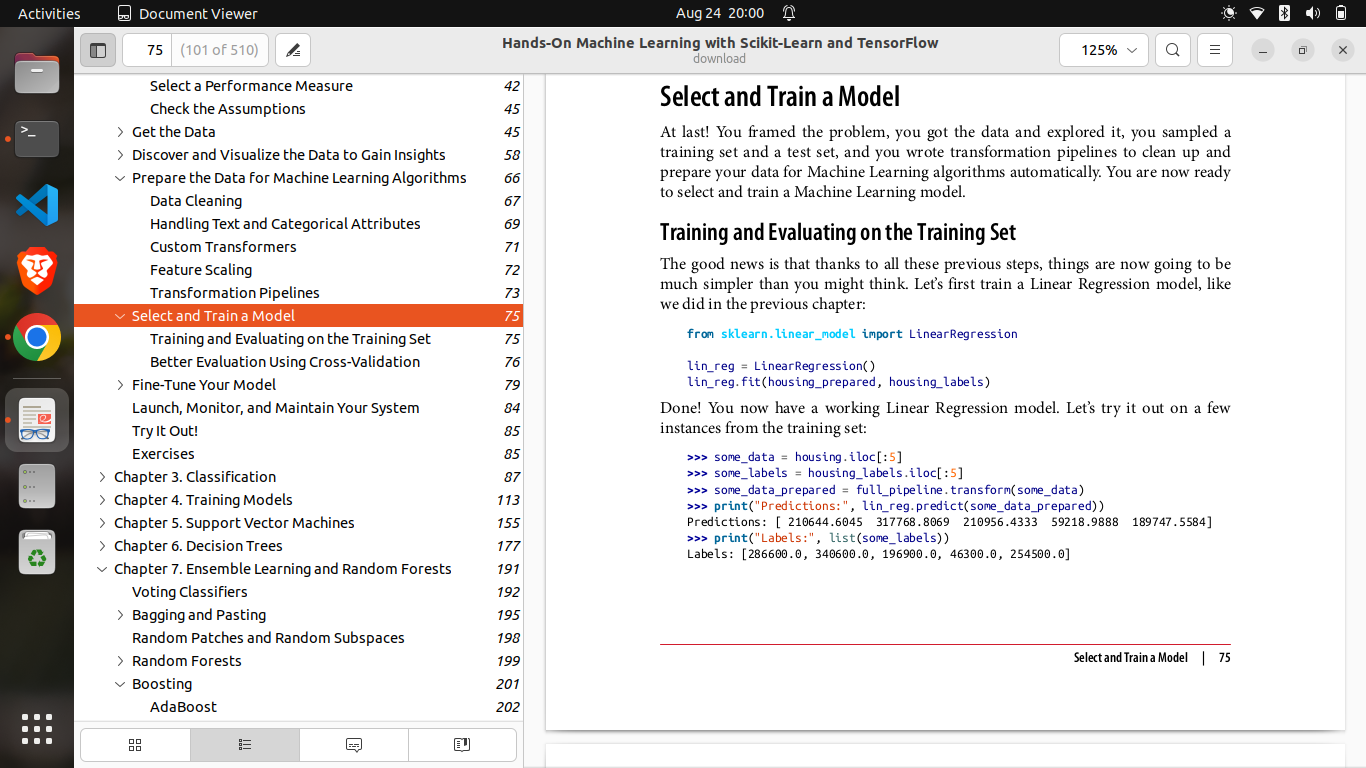The image size is (1366, 768).
Task: Open the 125% zoom dropdown
Action: 1104,50
